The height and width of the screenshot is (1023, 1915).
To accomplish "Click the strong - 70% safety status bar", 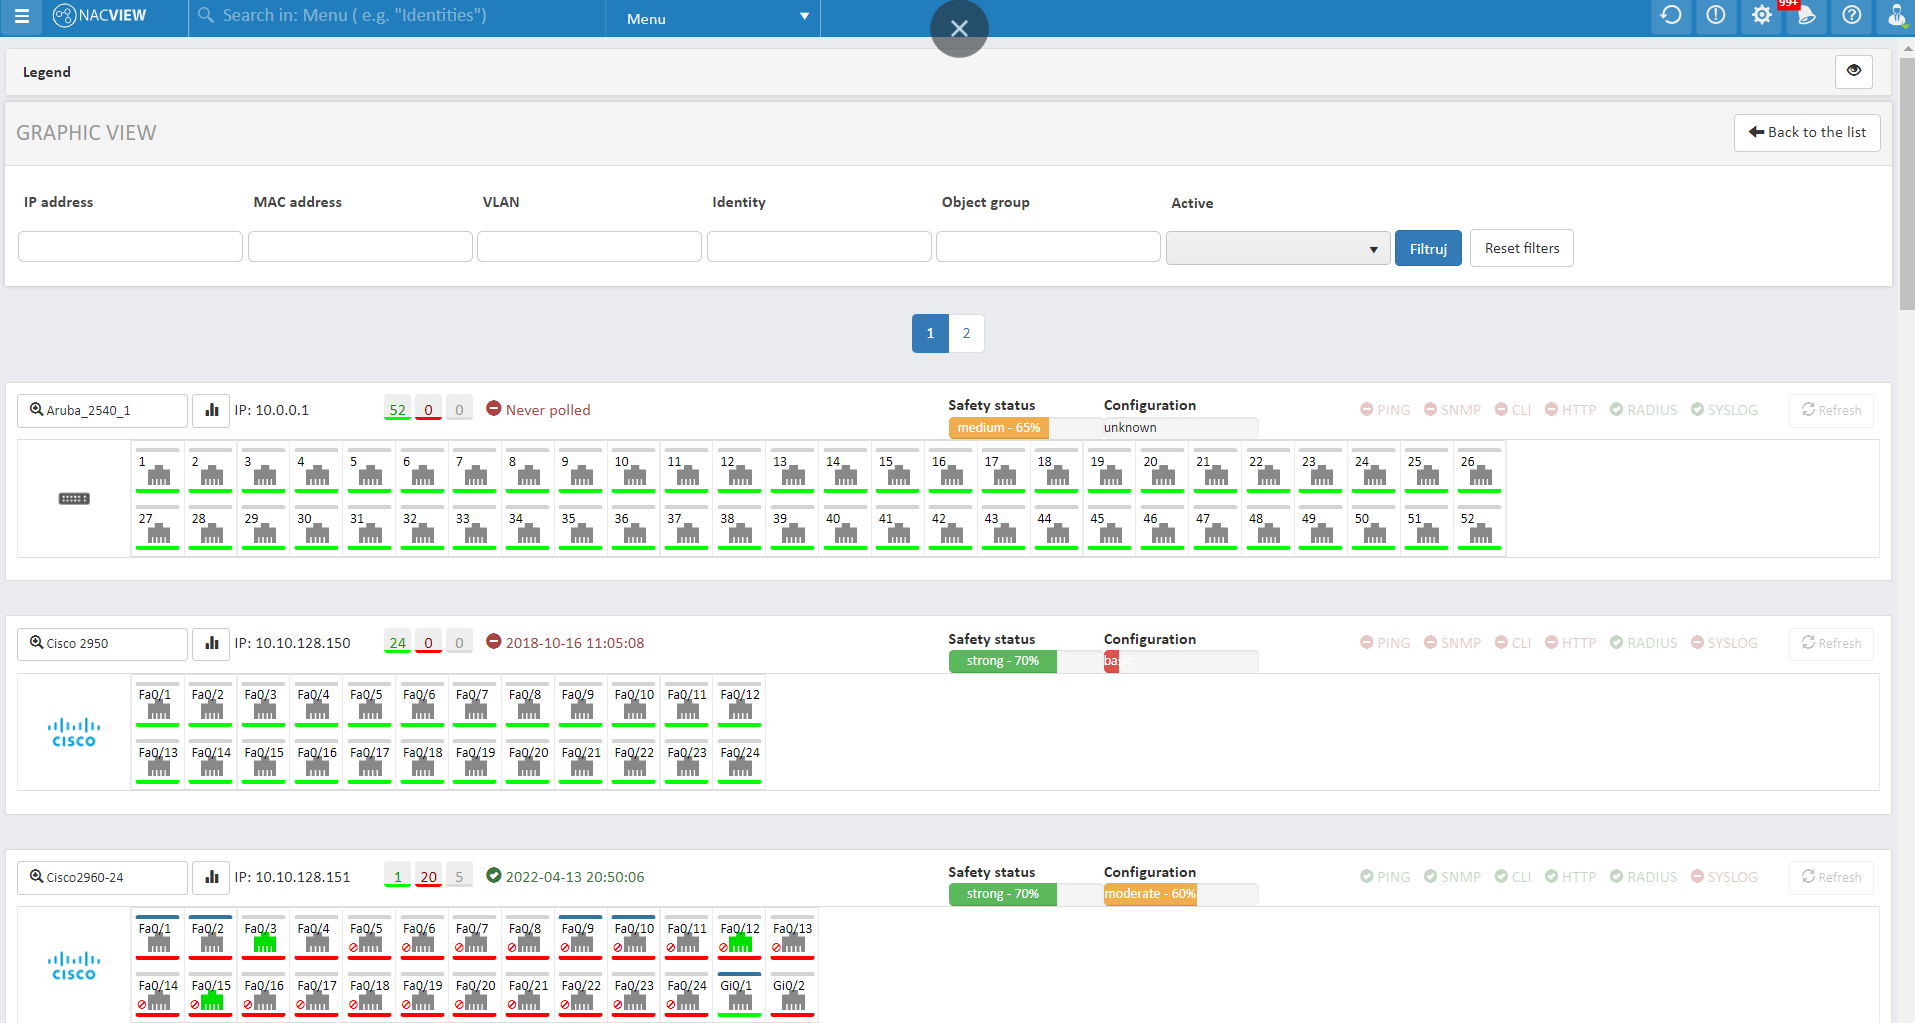I will [x=1001, y=661].
